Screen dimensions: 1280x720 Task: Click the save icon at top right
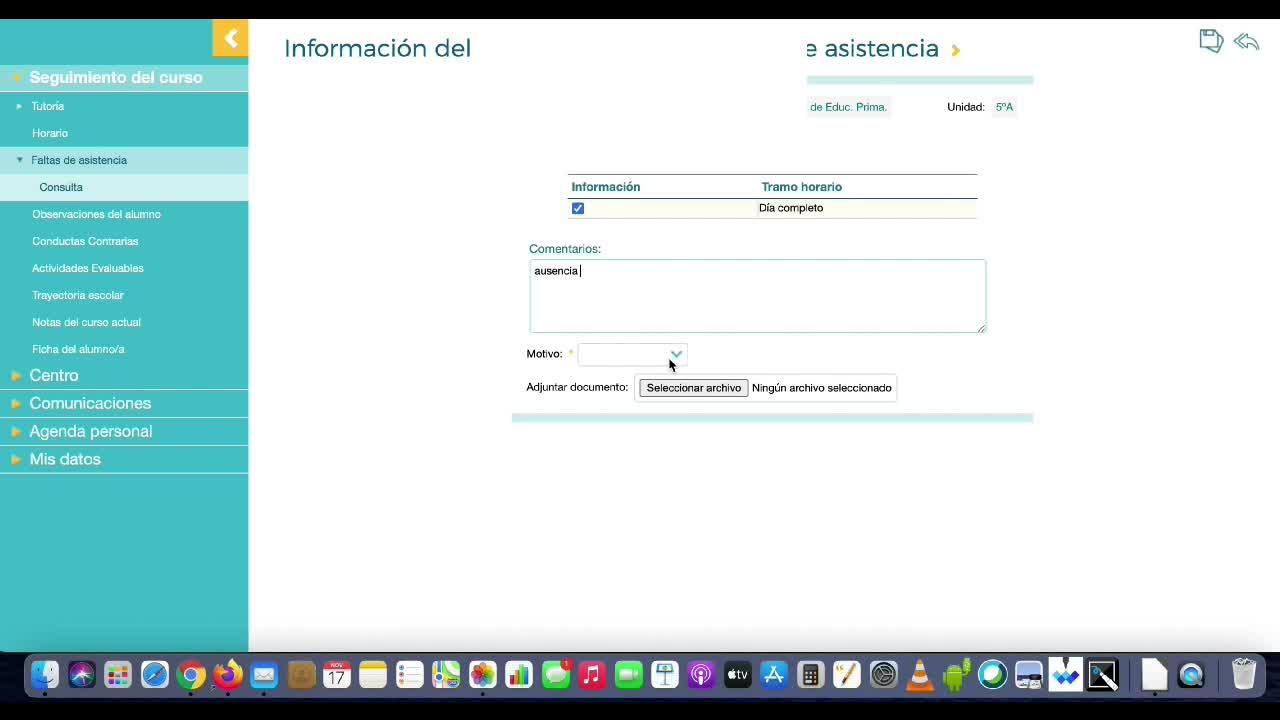tap(1211, 41)
